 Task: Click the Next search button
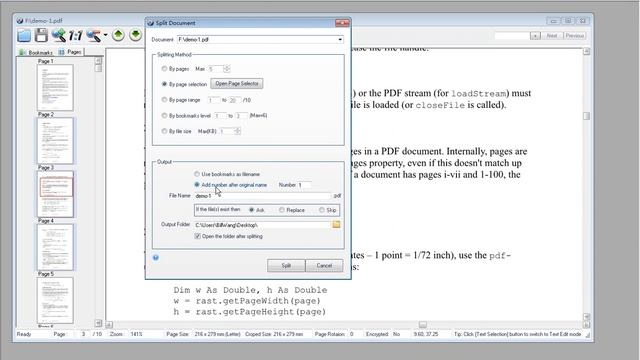point(552,36)
